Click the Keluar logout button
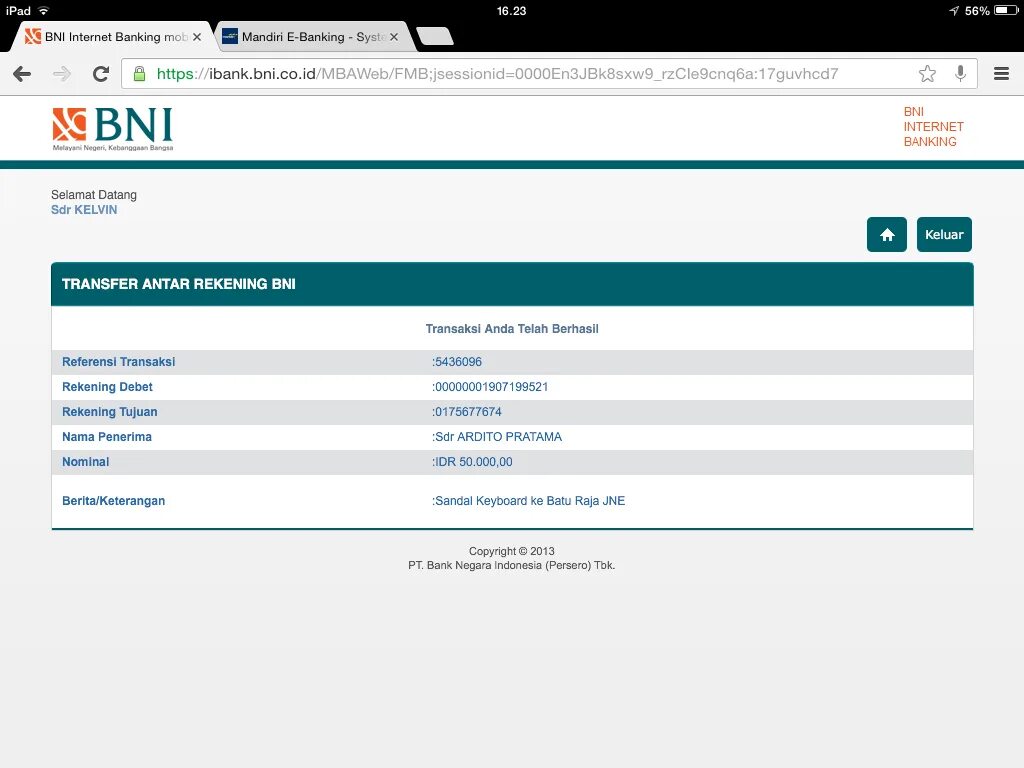1024x768 pixels. (x=944, y=234)
